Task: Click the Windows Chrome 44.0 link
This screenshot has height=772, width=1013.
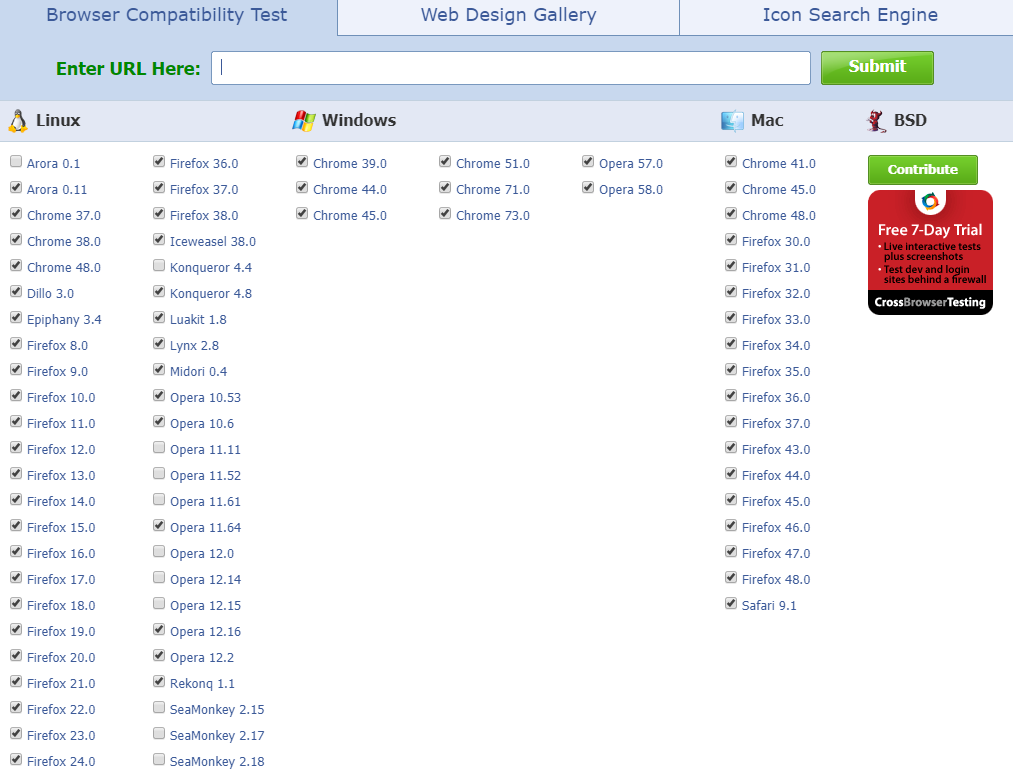Action: pyautogui.click(x=350, y=190)
